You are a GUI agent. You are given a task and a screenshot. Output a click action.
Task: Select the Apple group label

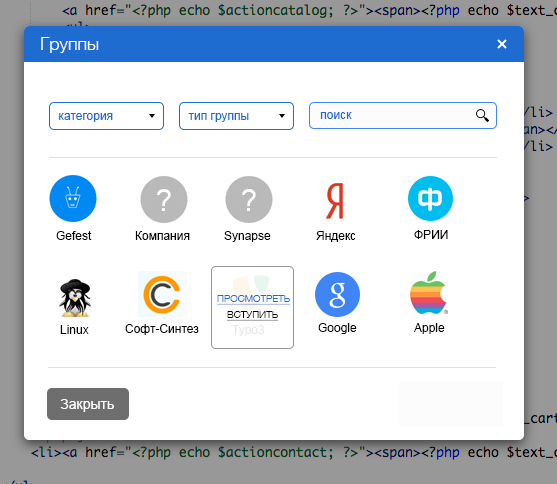pyautogui.click(x=429, y=328)
